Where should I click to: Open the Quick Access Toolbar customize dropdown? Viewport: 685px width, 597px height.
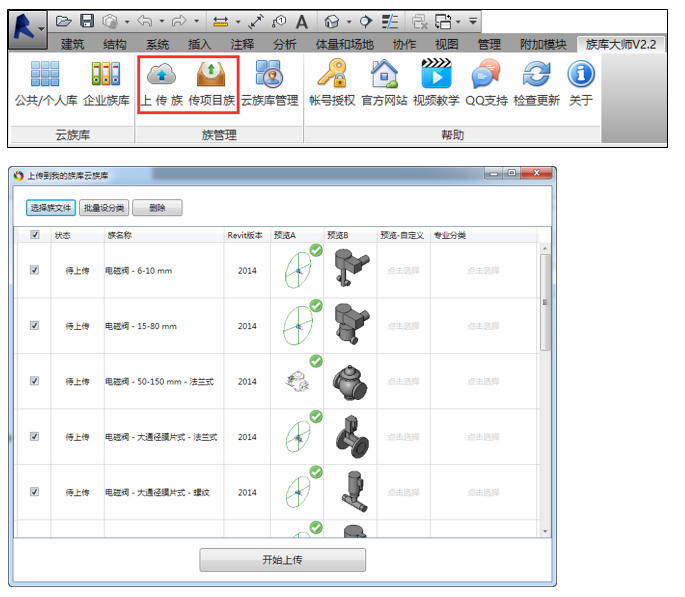pos(472,21)
